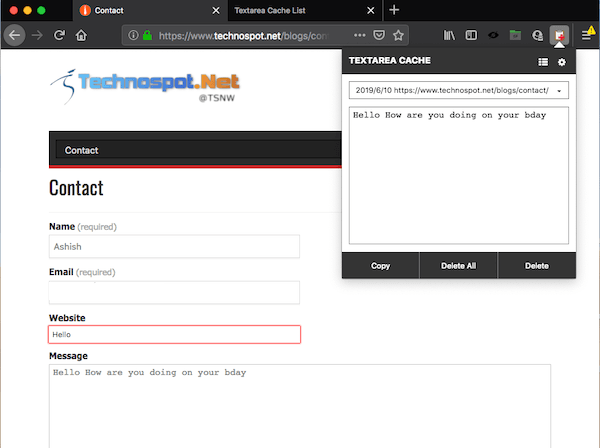Click the Copy button

point(380,266)
